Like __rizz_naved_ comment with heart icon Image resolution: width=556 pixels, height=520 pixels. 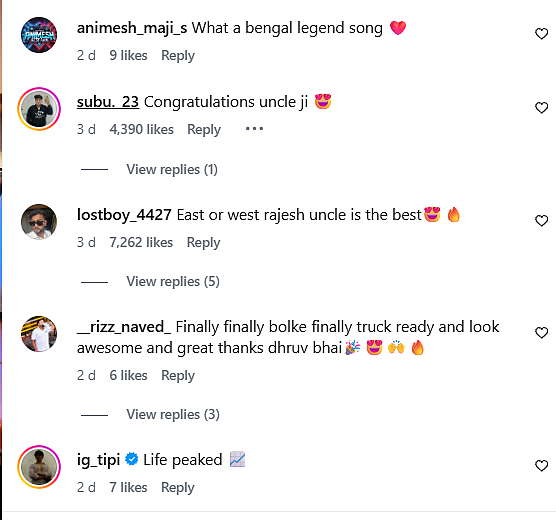[x=541, y=333]
